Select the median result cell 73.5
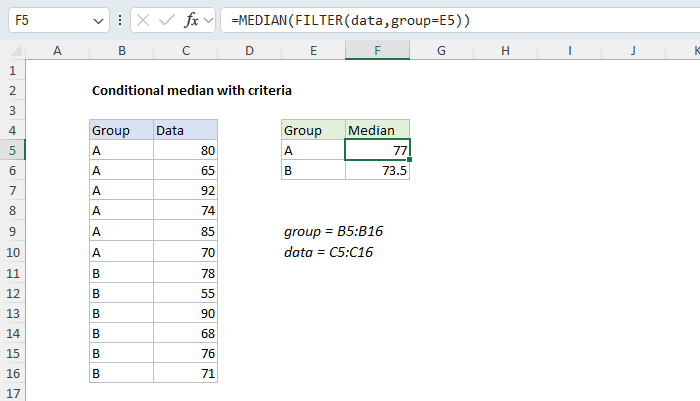Image resolution: width=700 pixels, height=401 pixels. pos(377,170)
